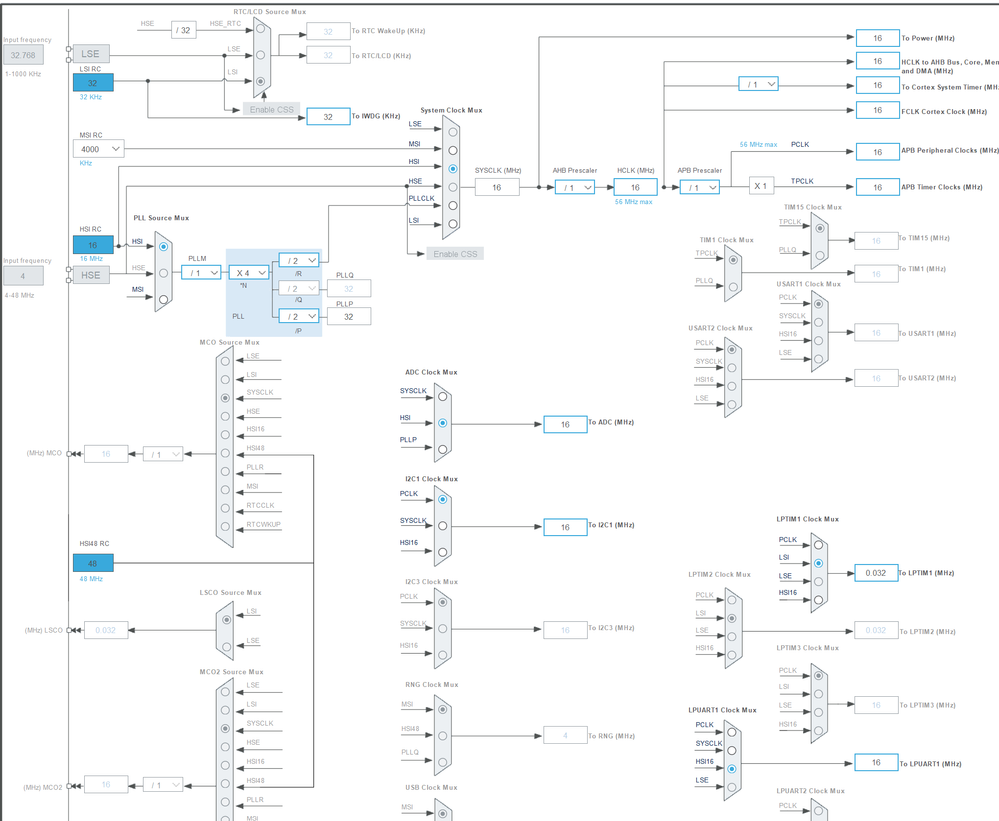Screen dimensions: 999x821
Task: Click the To ADC (MHz) value field
Action: 565,424
